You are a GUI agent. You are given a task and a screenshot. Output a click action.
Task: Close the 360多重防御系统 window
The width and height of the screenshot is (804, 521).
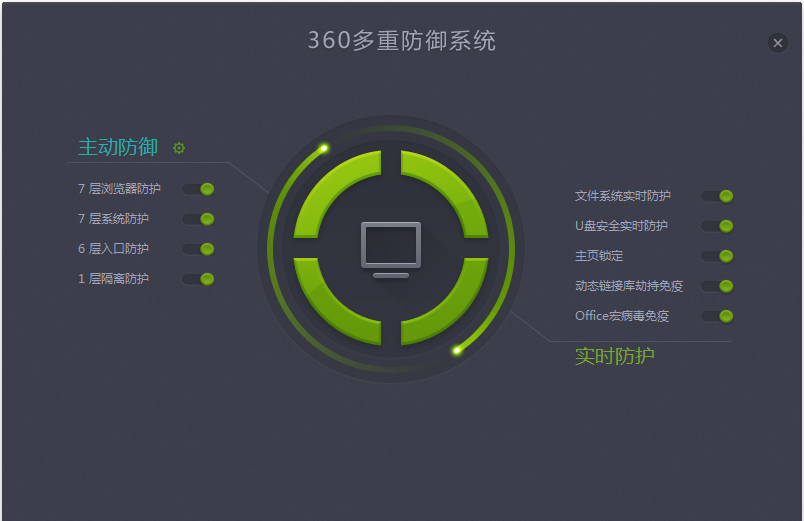[x=778, y=43]
